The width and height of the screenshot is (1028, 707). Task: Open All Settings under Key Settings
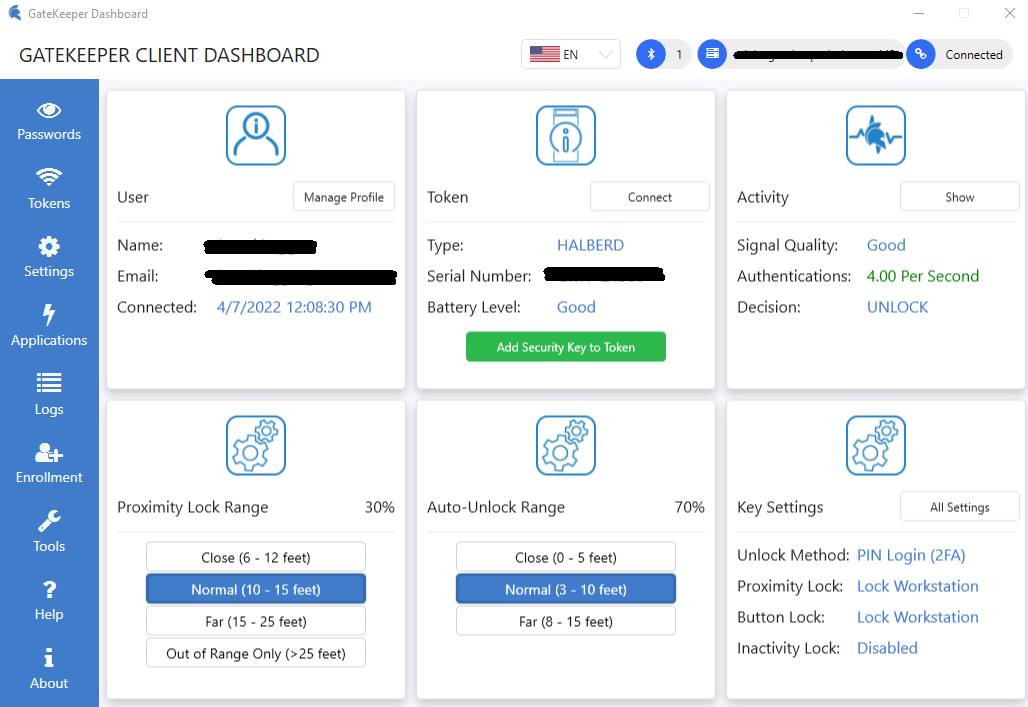(x=959, y=507)
